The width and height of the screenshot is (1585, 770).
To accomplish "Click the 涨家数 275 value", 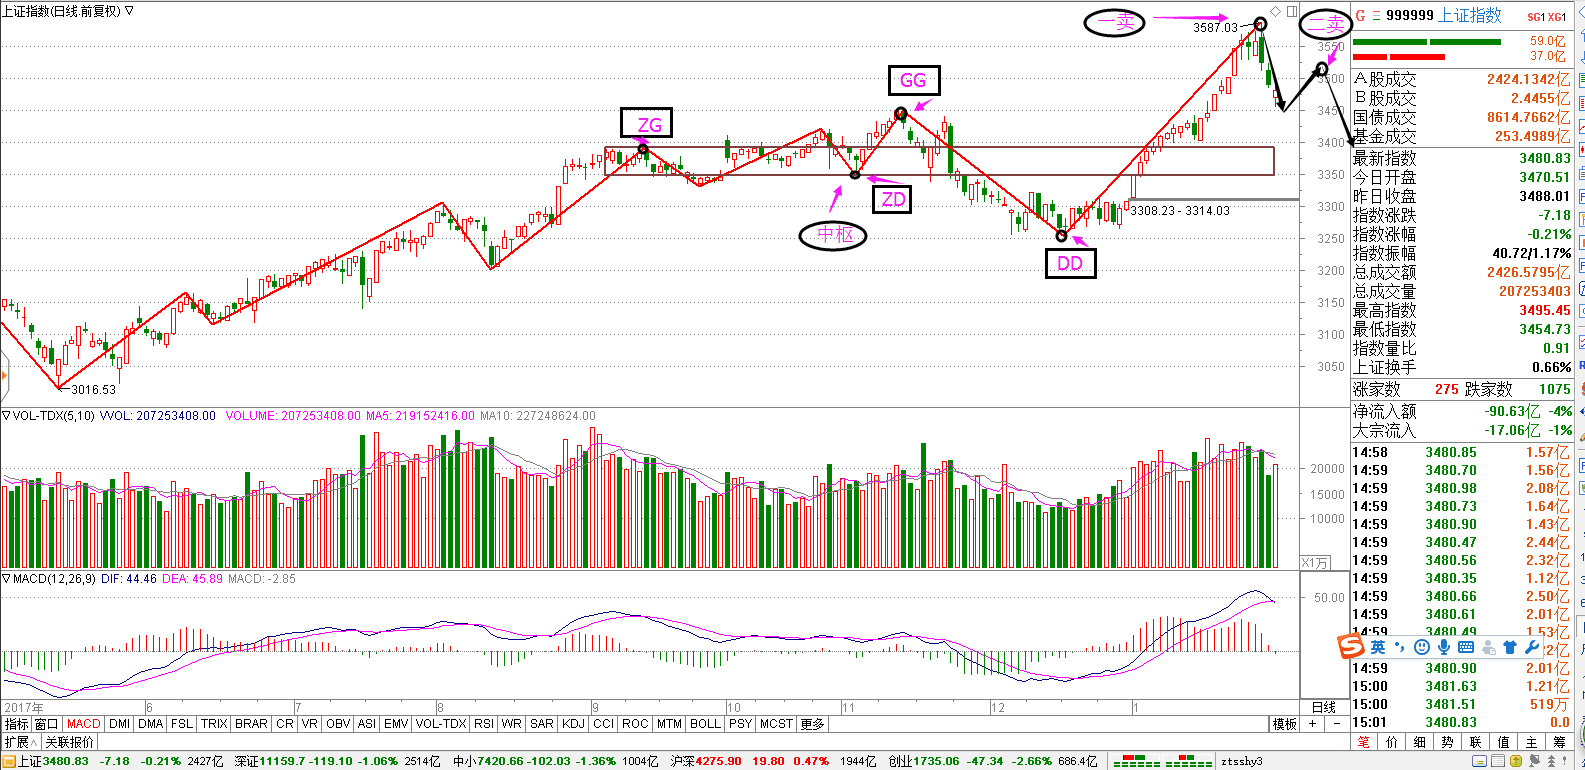I will [1446, 389].
